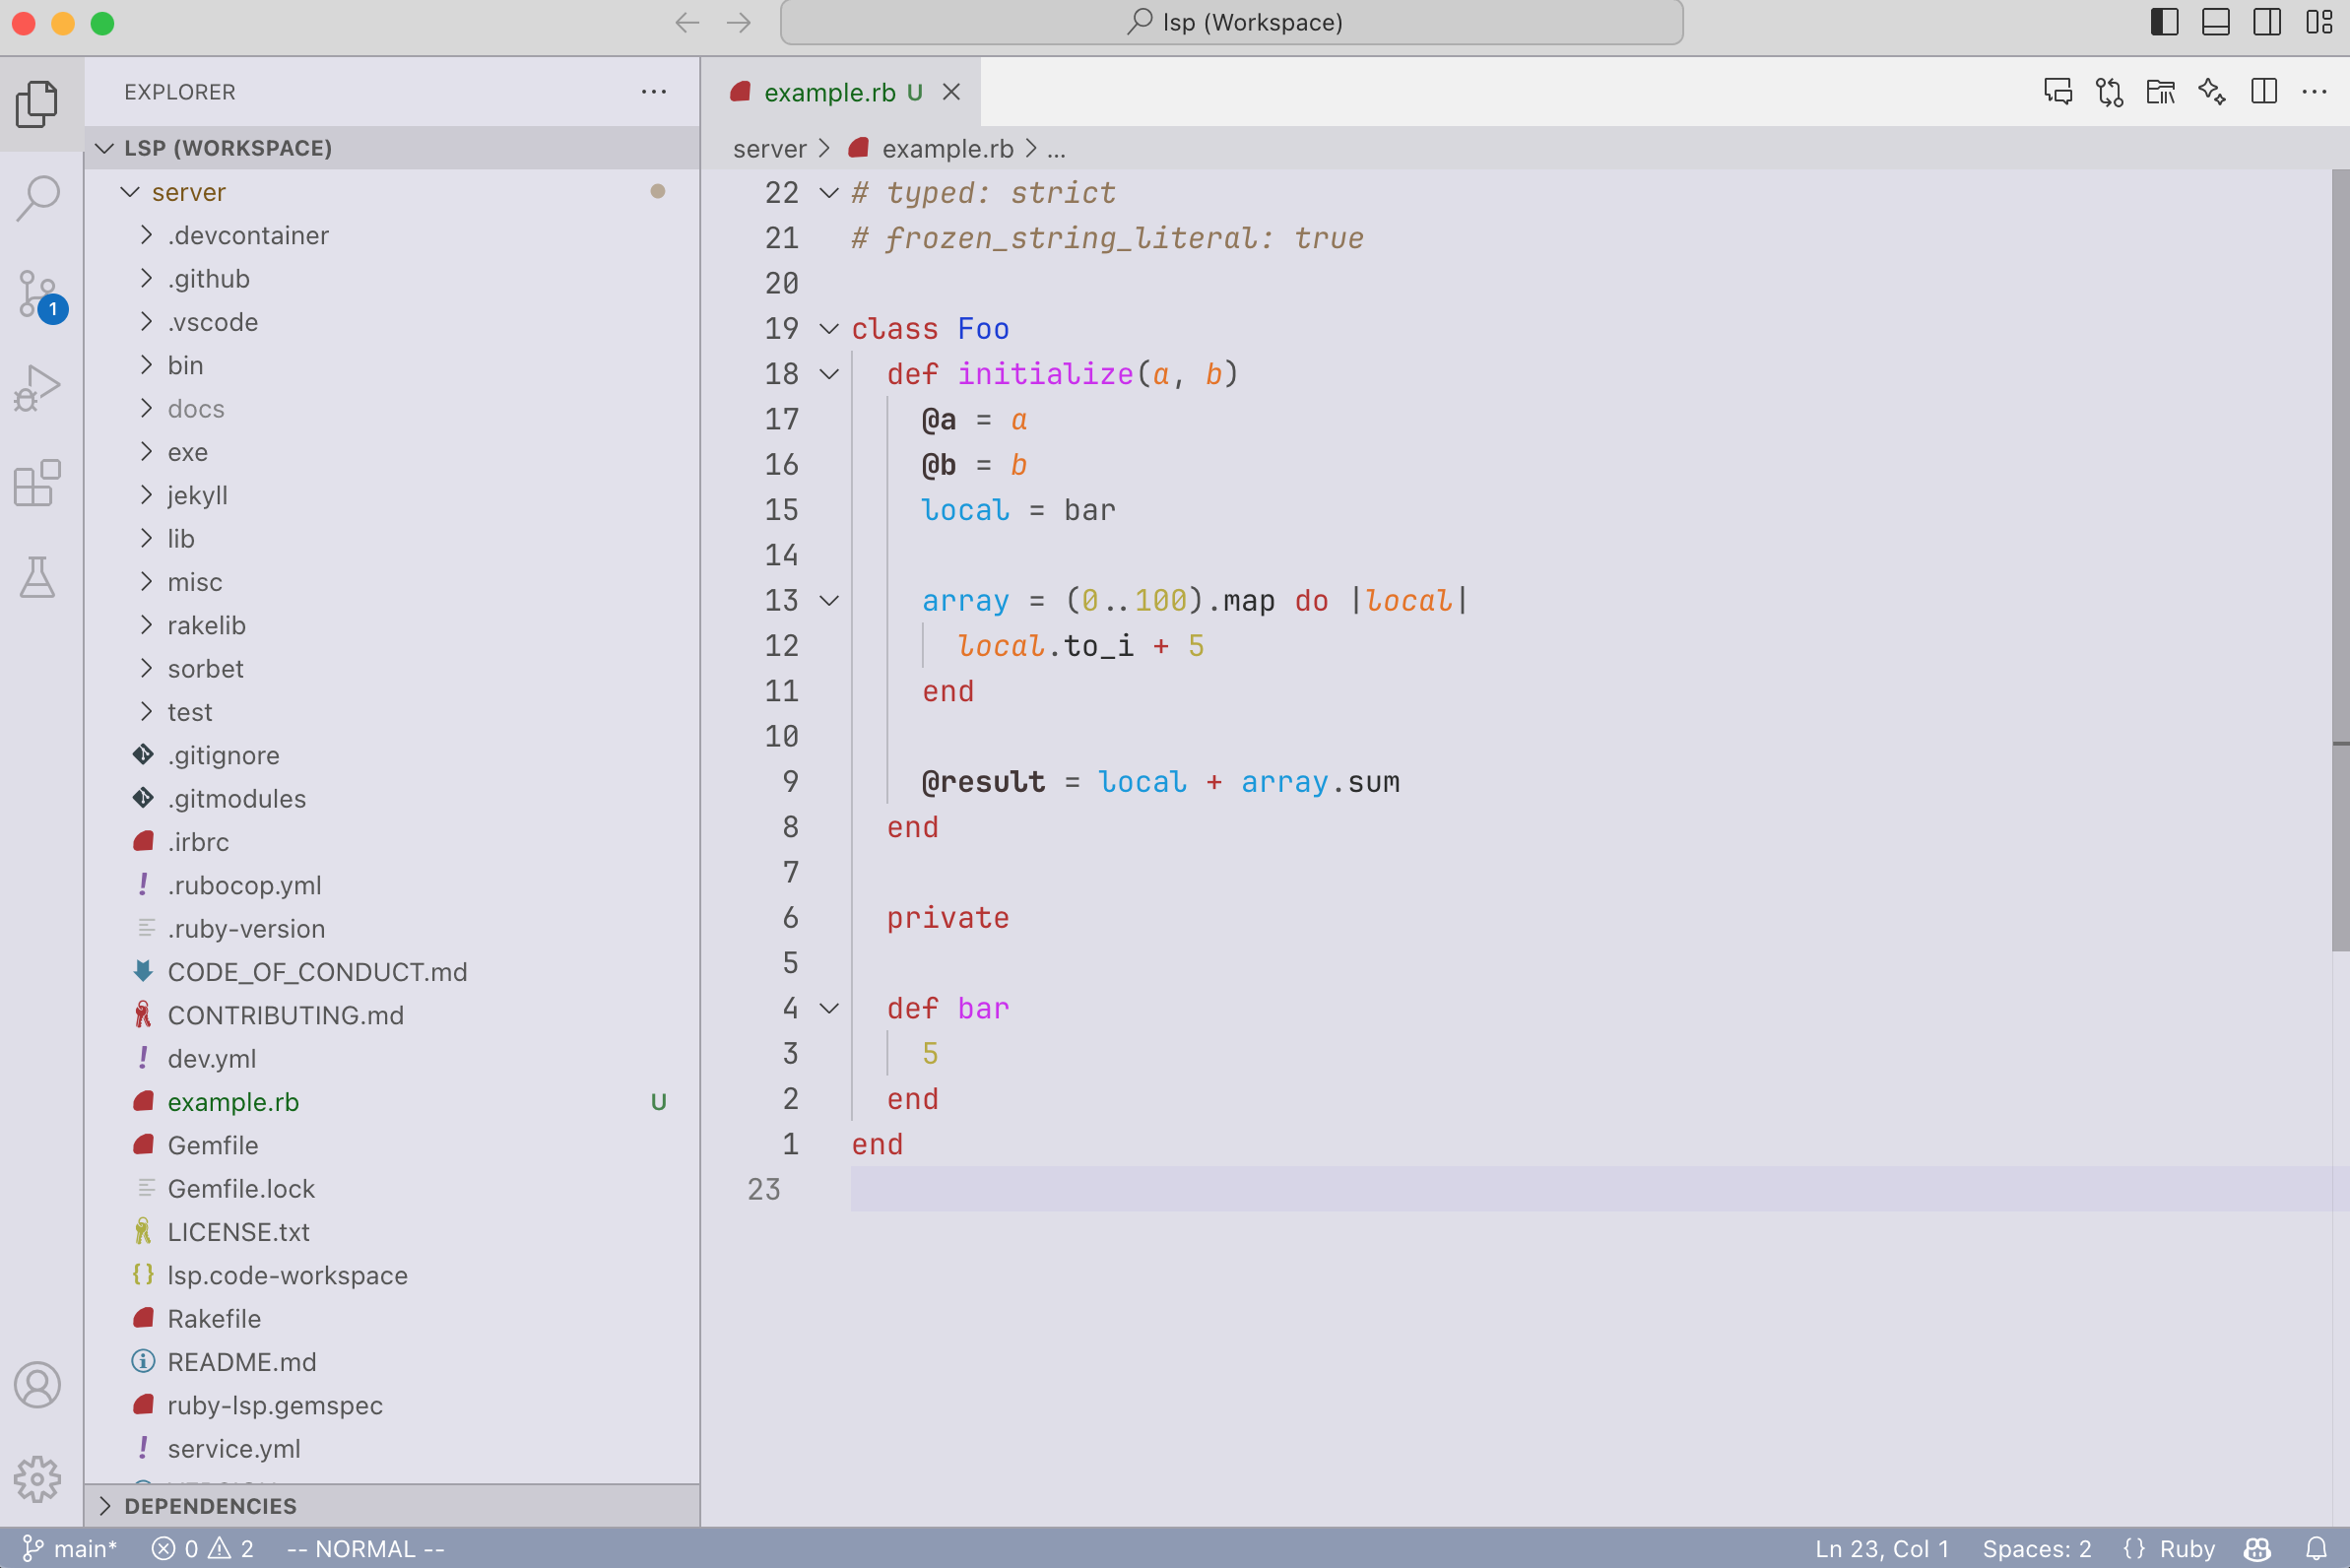Click the -- NORMAL -- vim mode indicator

click(x=365, y=1549)
